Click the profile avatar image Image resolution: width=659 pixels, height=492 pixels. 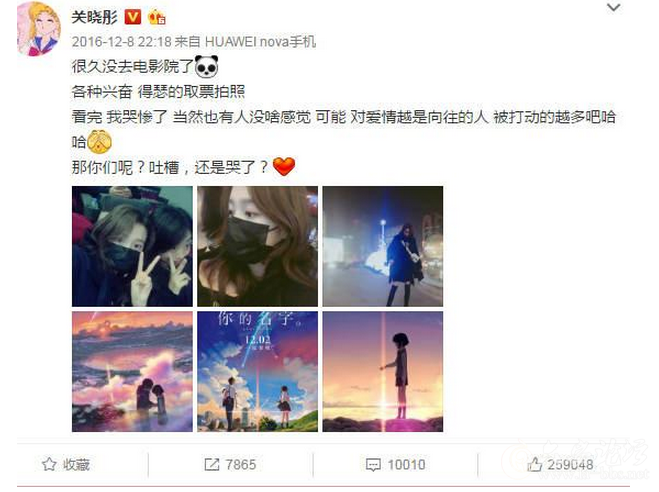(x=39, y=29)
